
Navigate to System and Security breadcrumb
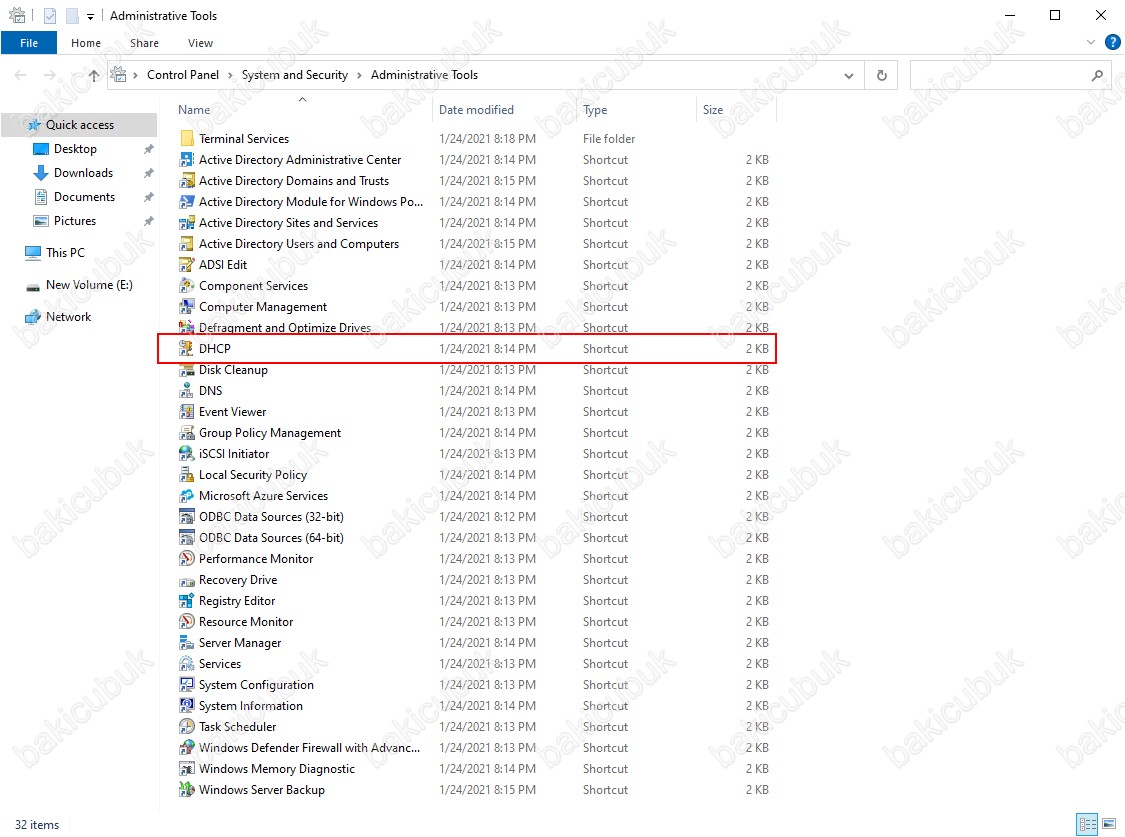pyautogui.click(x=295, y=75)
